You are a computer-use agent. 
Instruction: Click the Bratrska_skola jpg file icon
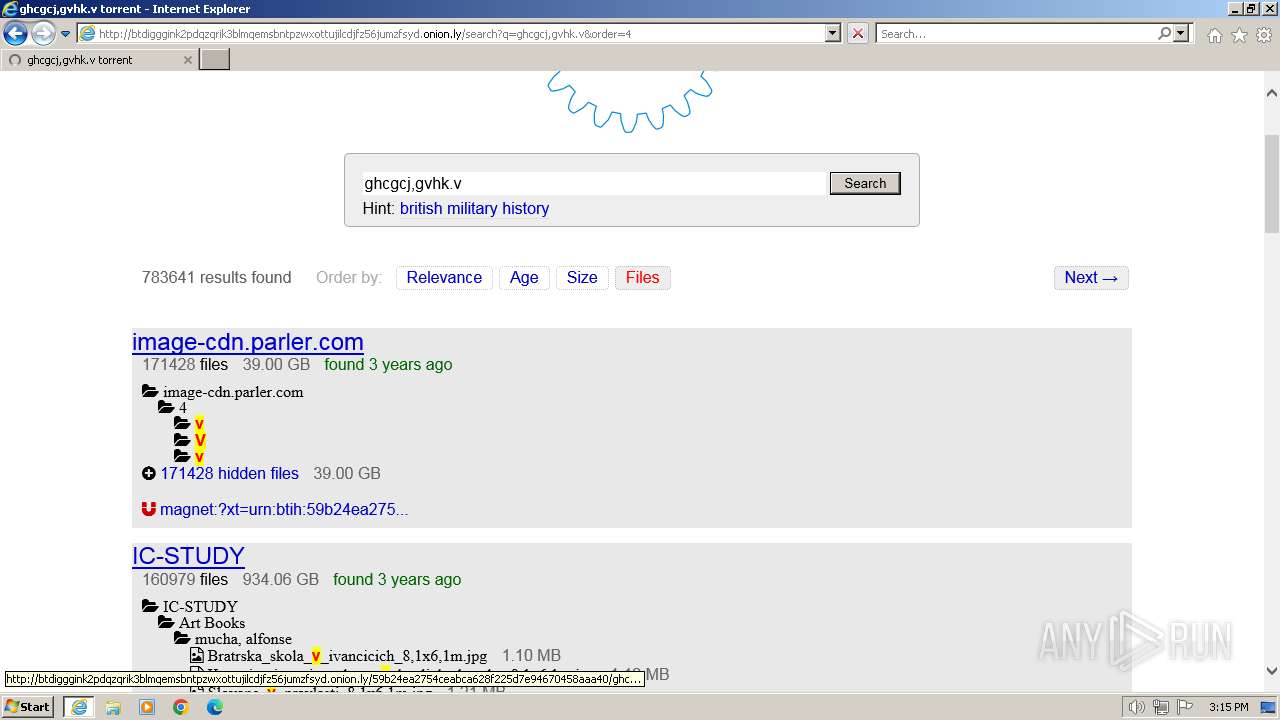click(x=197, y=656)
